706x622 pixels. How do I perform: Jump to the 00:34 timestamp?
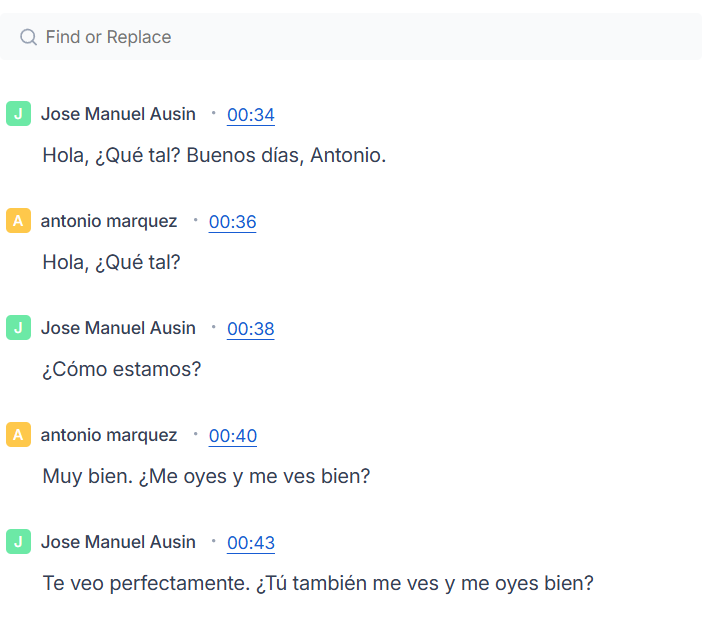pos(251,115)
